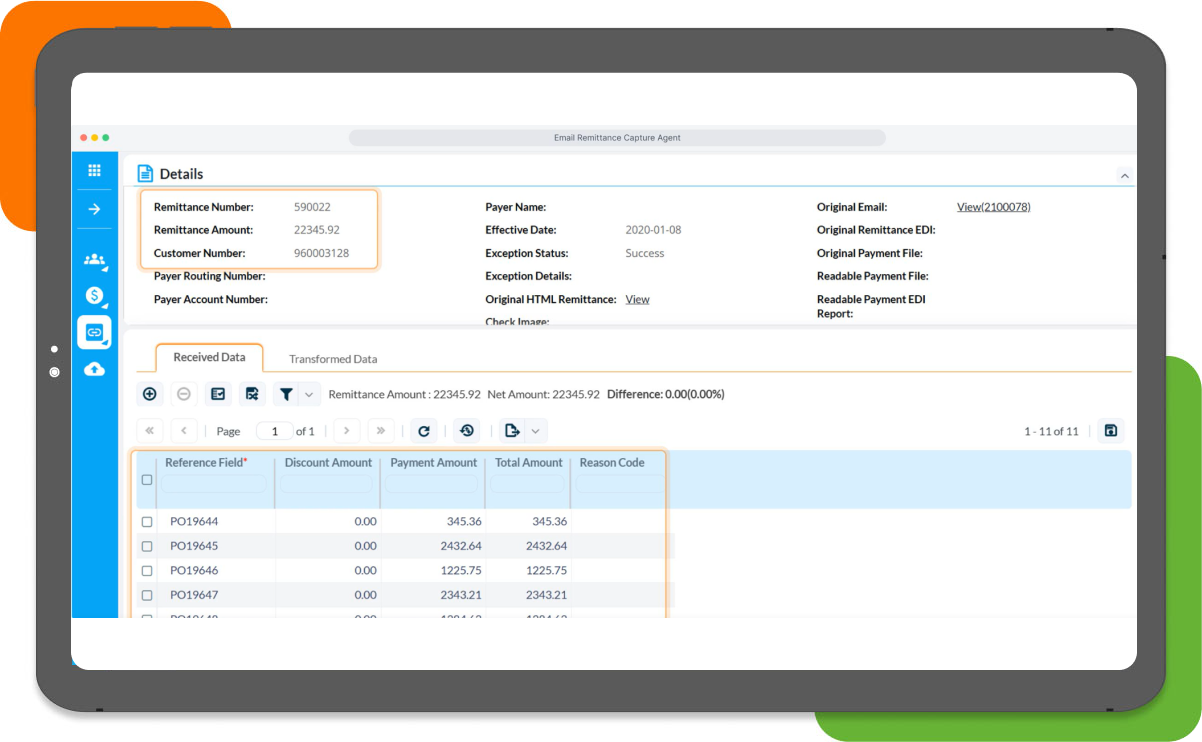The width and height of the screenshot is (1202, 742).
Task: Collapse the Details panel with chevron
Action: click(1124, 175)
